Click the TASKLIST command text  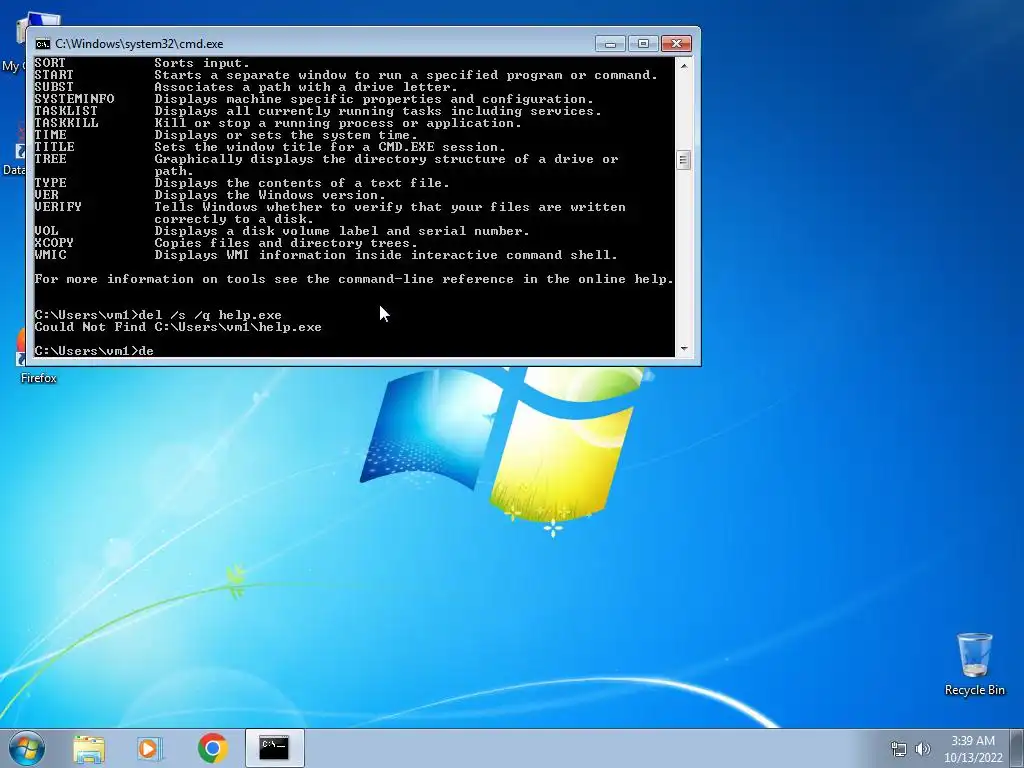(x=66, y=111)
